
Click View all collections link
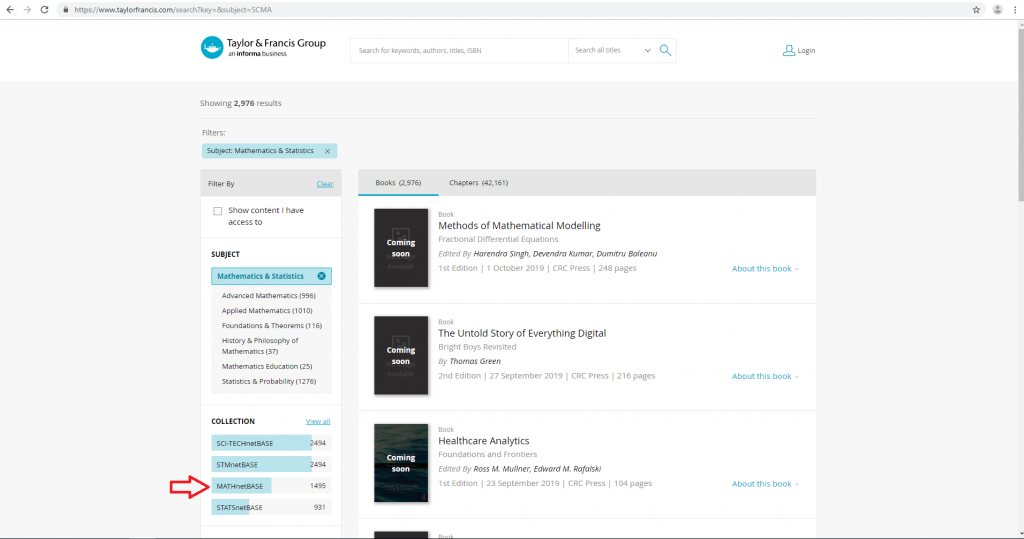click(317, 422)
